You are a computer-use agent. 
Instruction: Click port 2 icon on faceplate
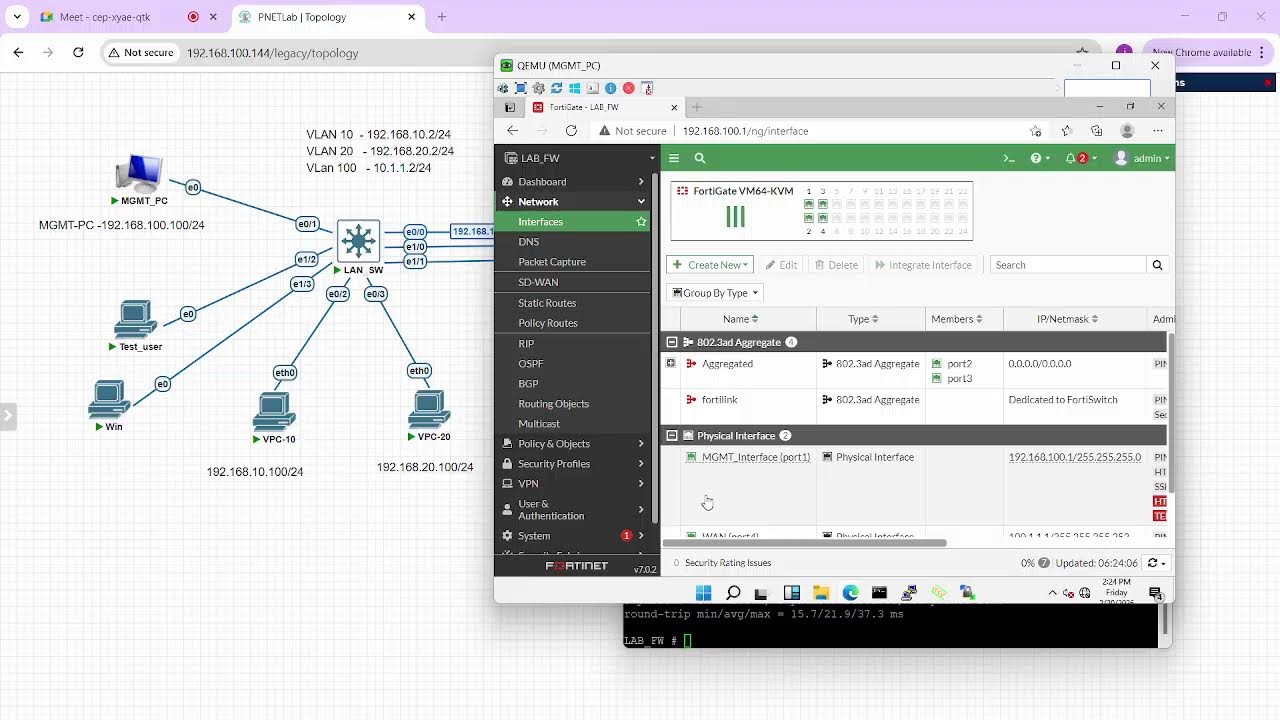point(809,218)
